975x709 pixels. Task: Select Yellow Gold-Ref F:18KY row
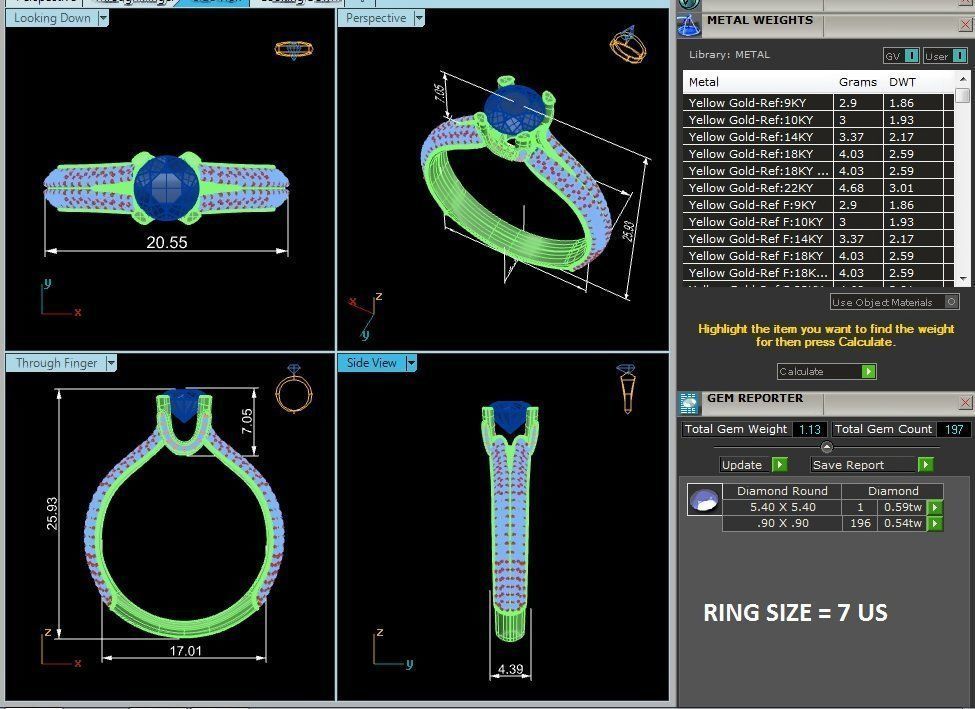click(818, 256)
